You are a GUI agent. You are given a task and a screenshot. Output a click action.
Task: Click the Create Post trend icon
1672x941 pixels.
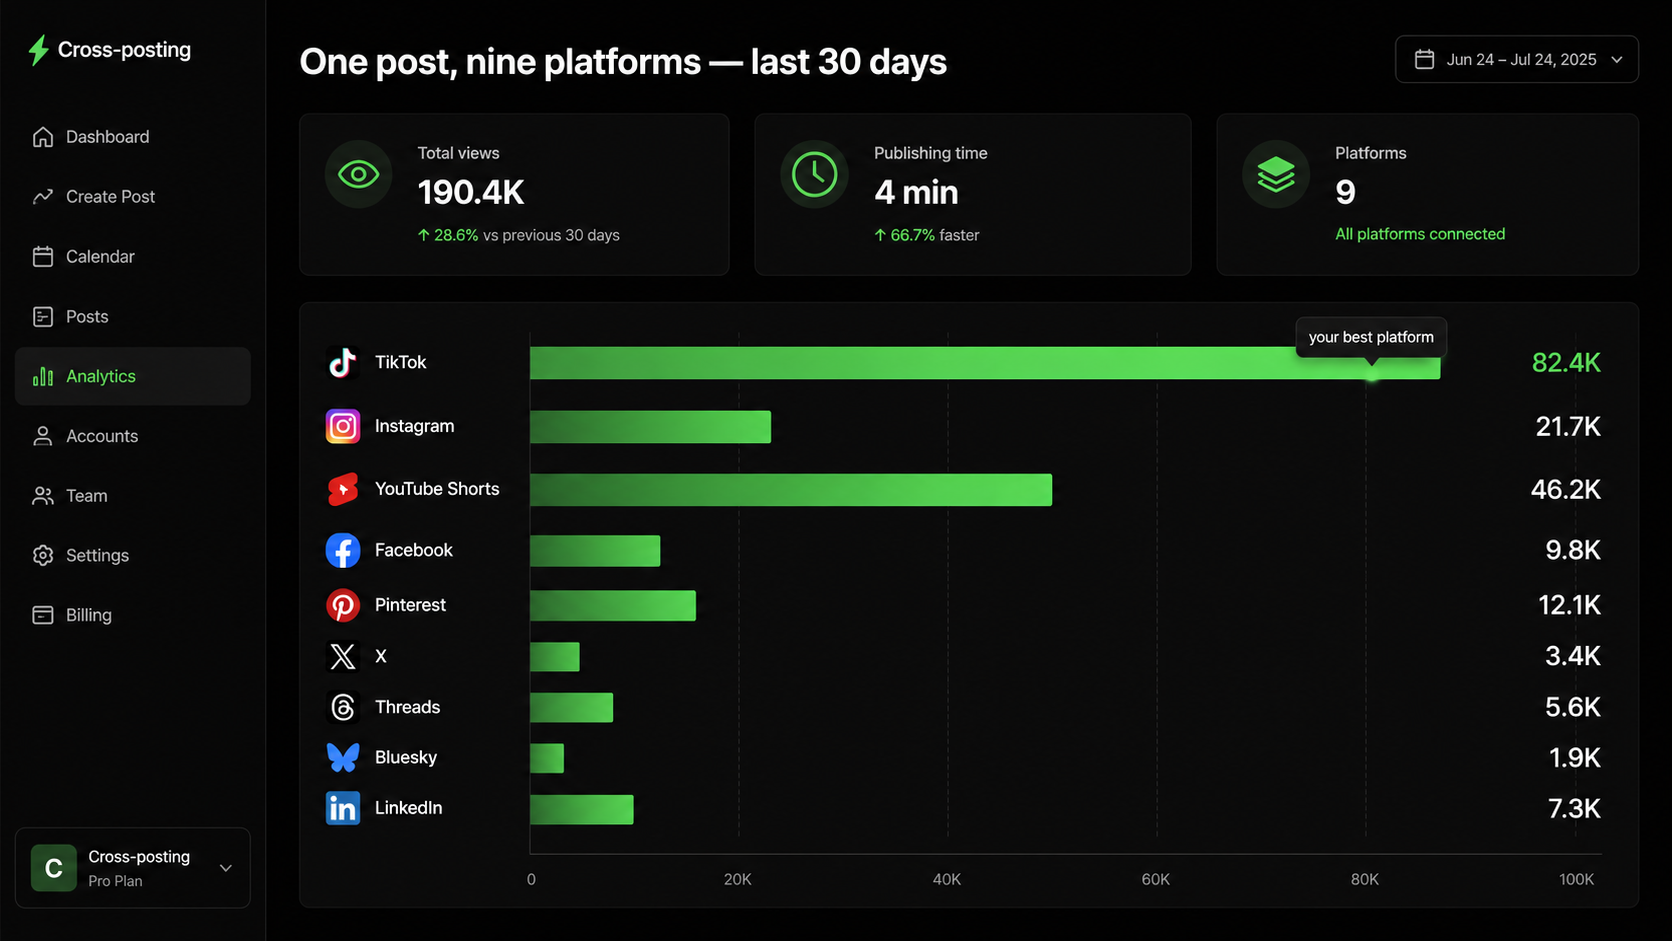(43, 197)
